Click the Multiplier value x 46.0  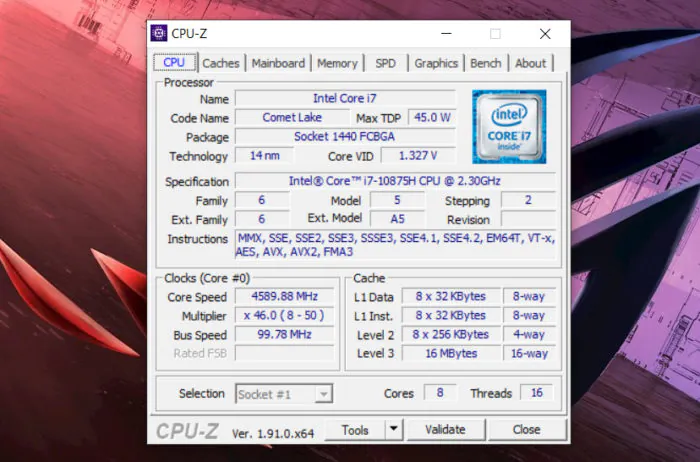pos(284,316)
